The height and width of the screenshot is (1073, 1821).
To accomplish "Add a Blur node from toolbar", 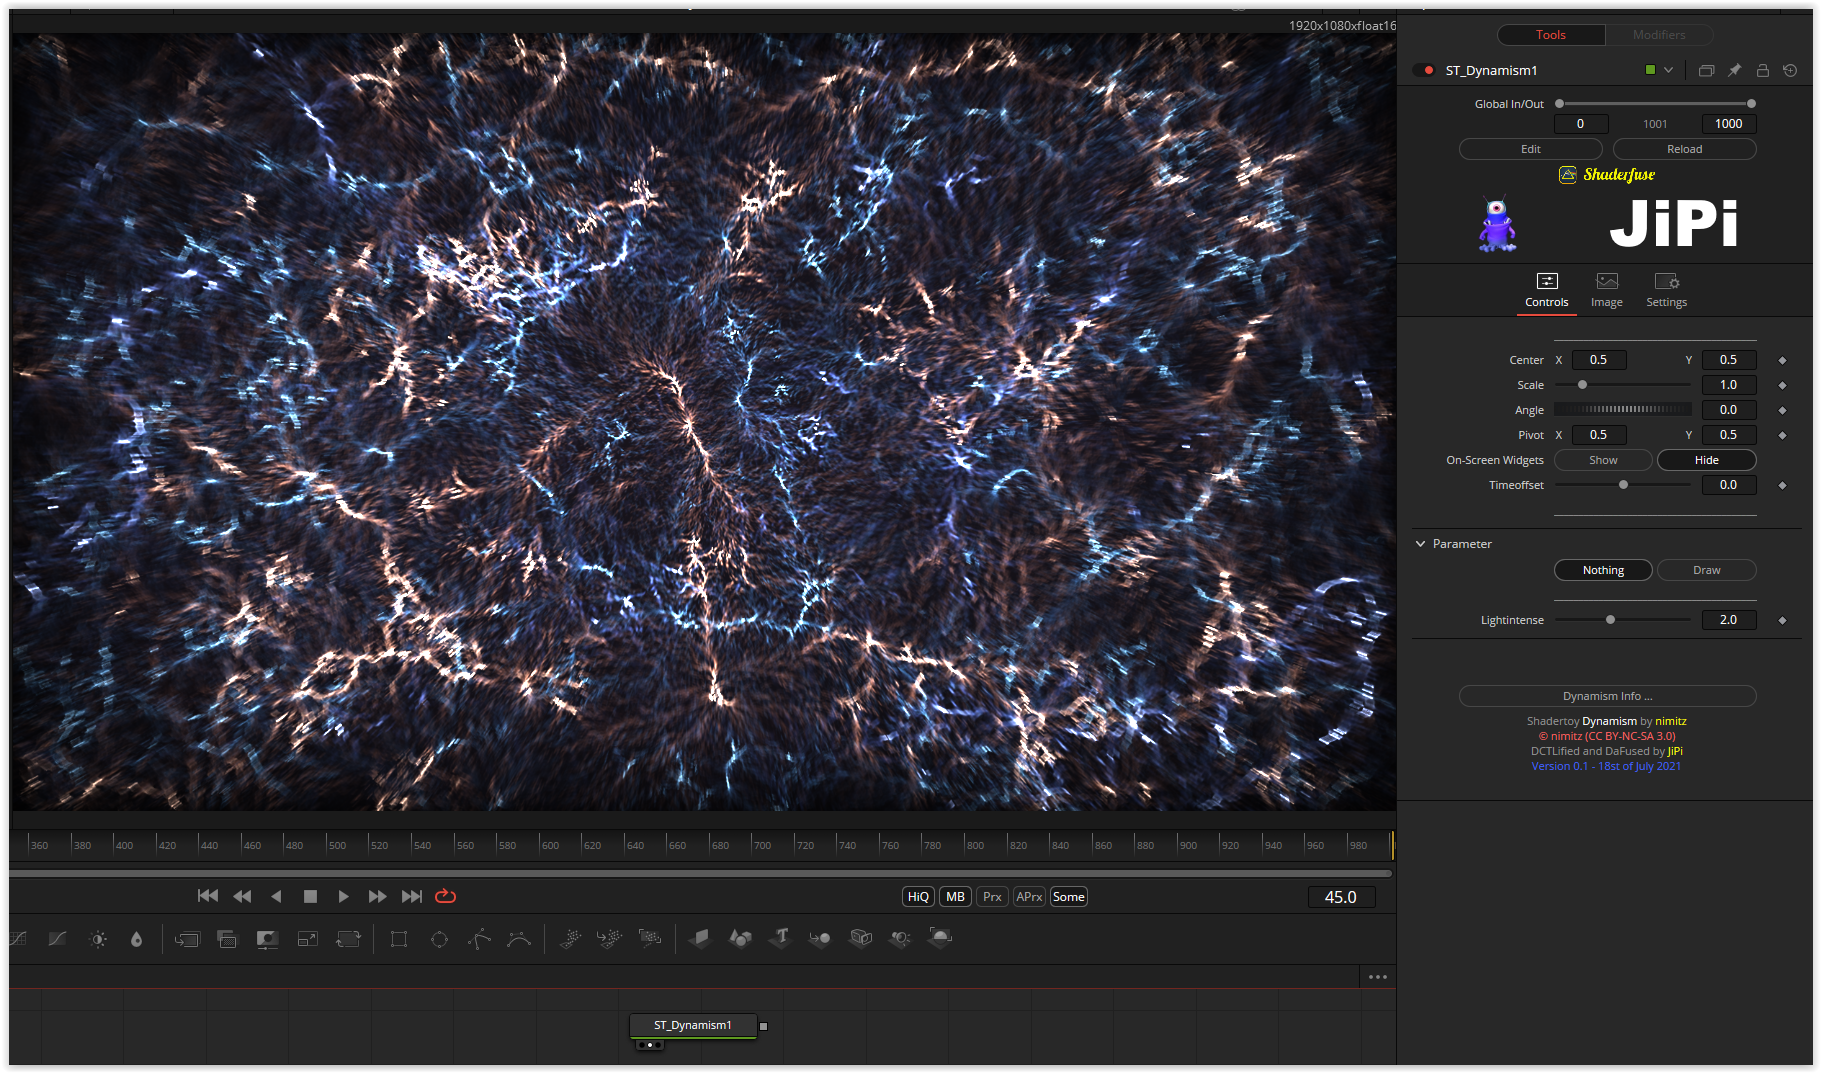I will point(137,939).
